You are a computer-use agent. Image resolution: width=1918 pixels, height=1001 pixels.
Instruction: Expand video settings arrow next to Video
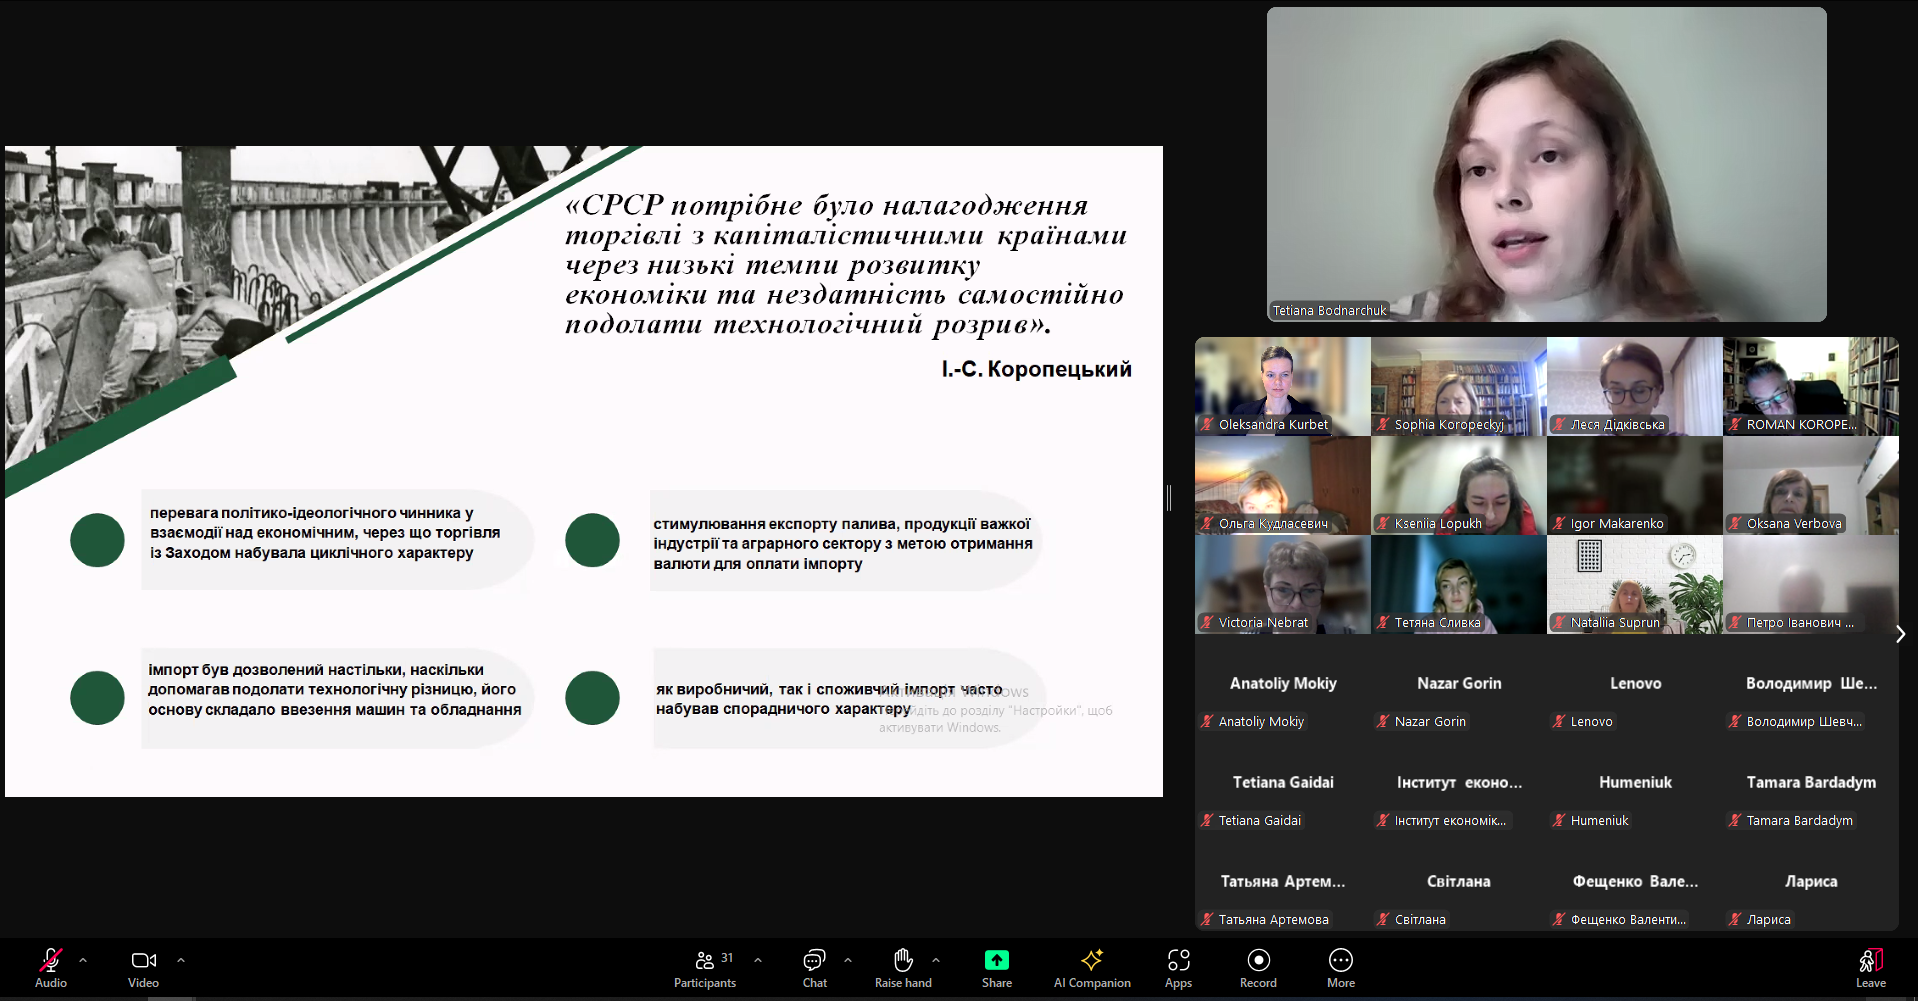pos(181,960)
